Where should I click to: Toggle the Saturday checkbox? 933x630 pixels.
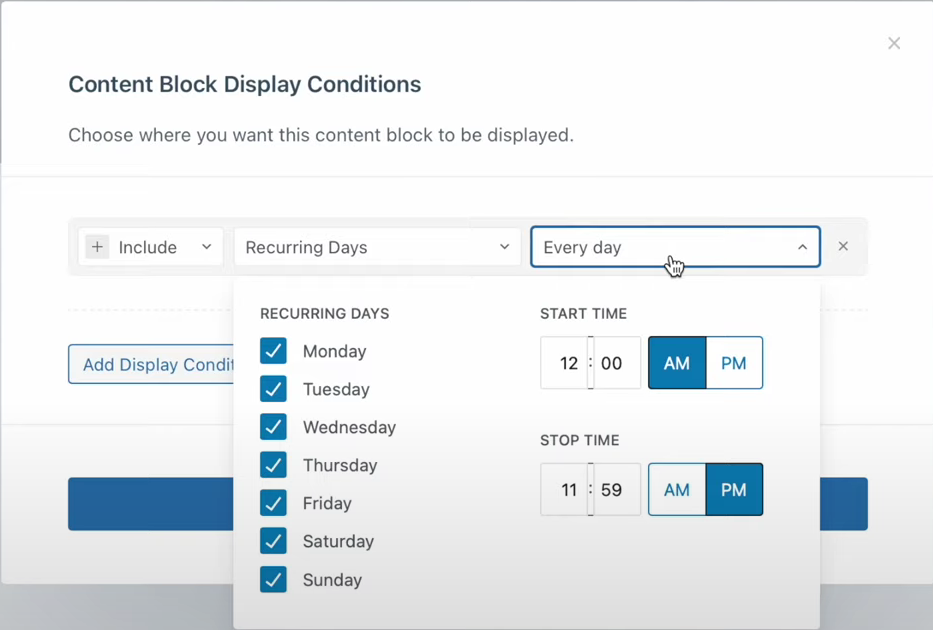click(x=273, y=541)
